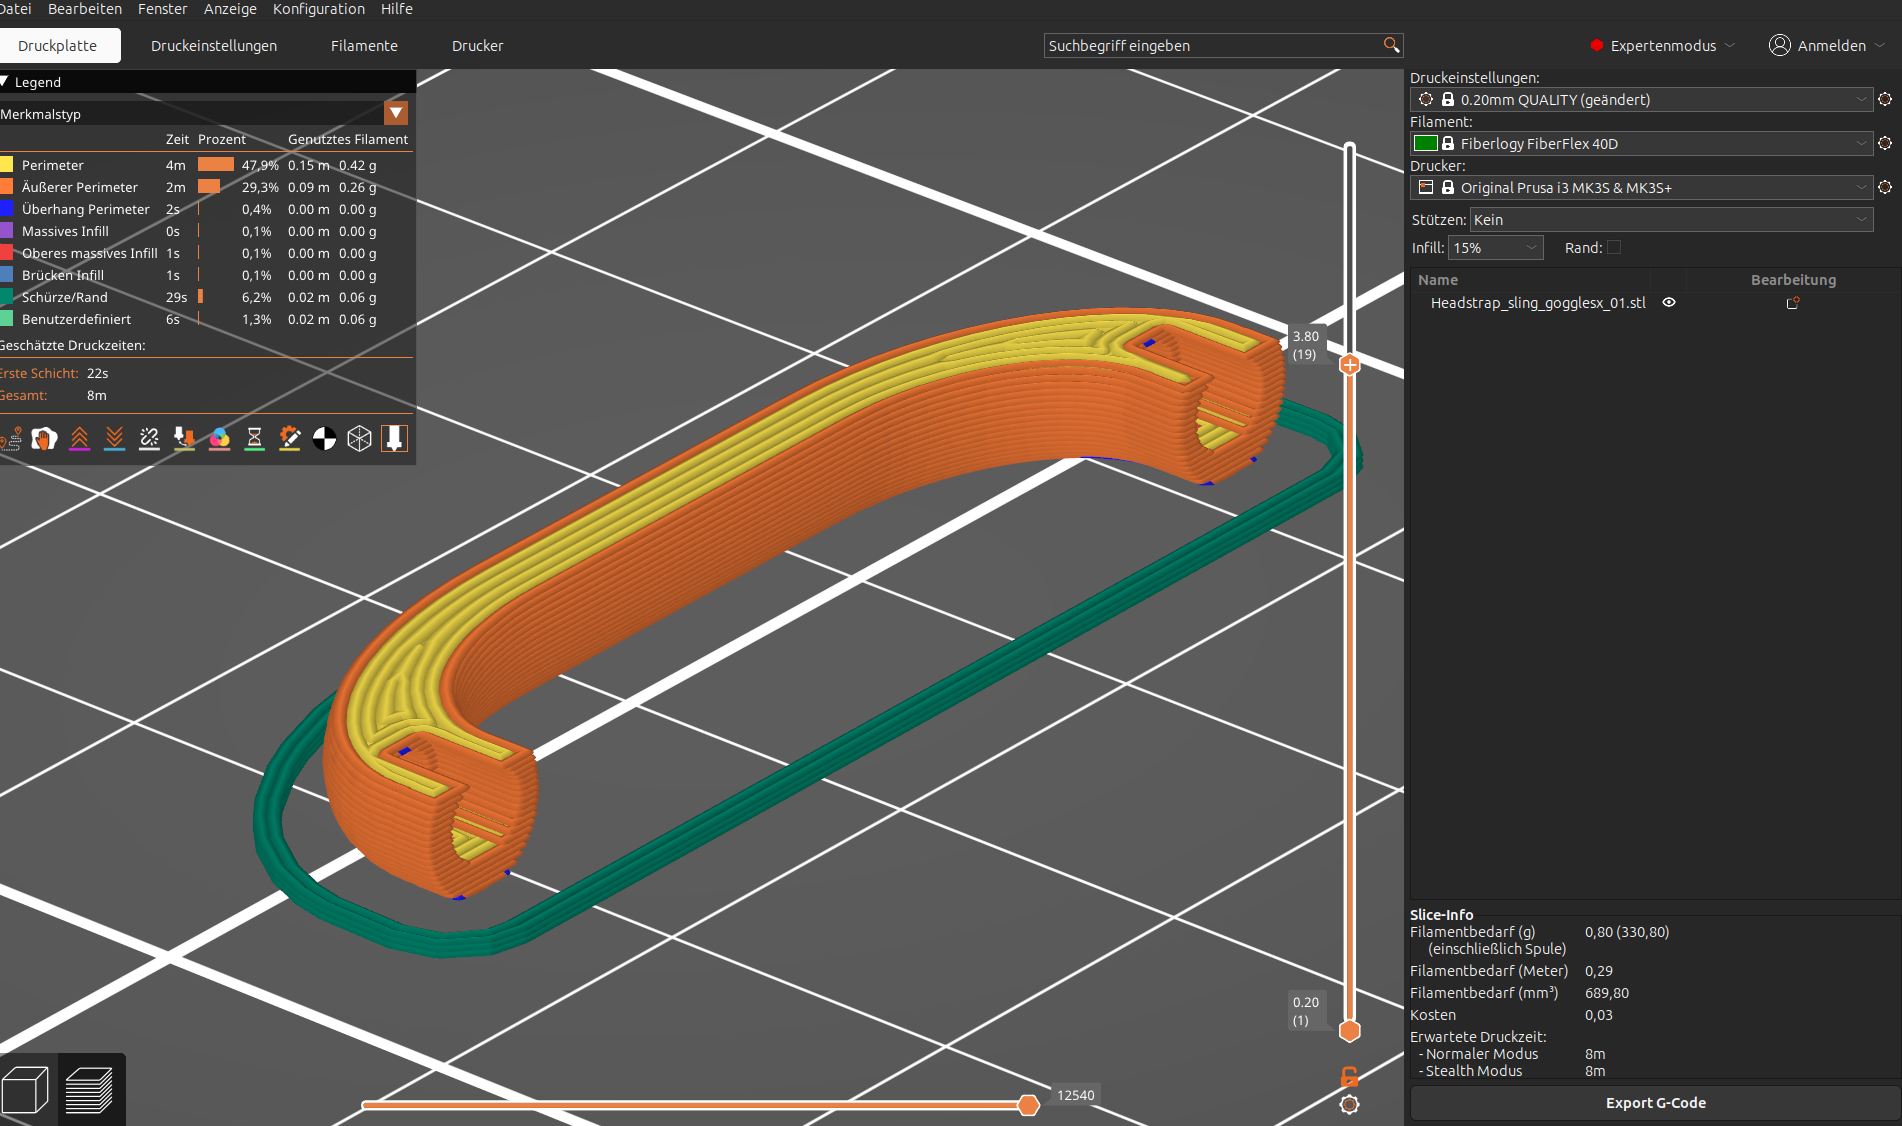1902x1126 pixels.
Task: Toggle tool changes display icon
Action: click(x=185, y=438)
